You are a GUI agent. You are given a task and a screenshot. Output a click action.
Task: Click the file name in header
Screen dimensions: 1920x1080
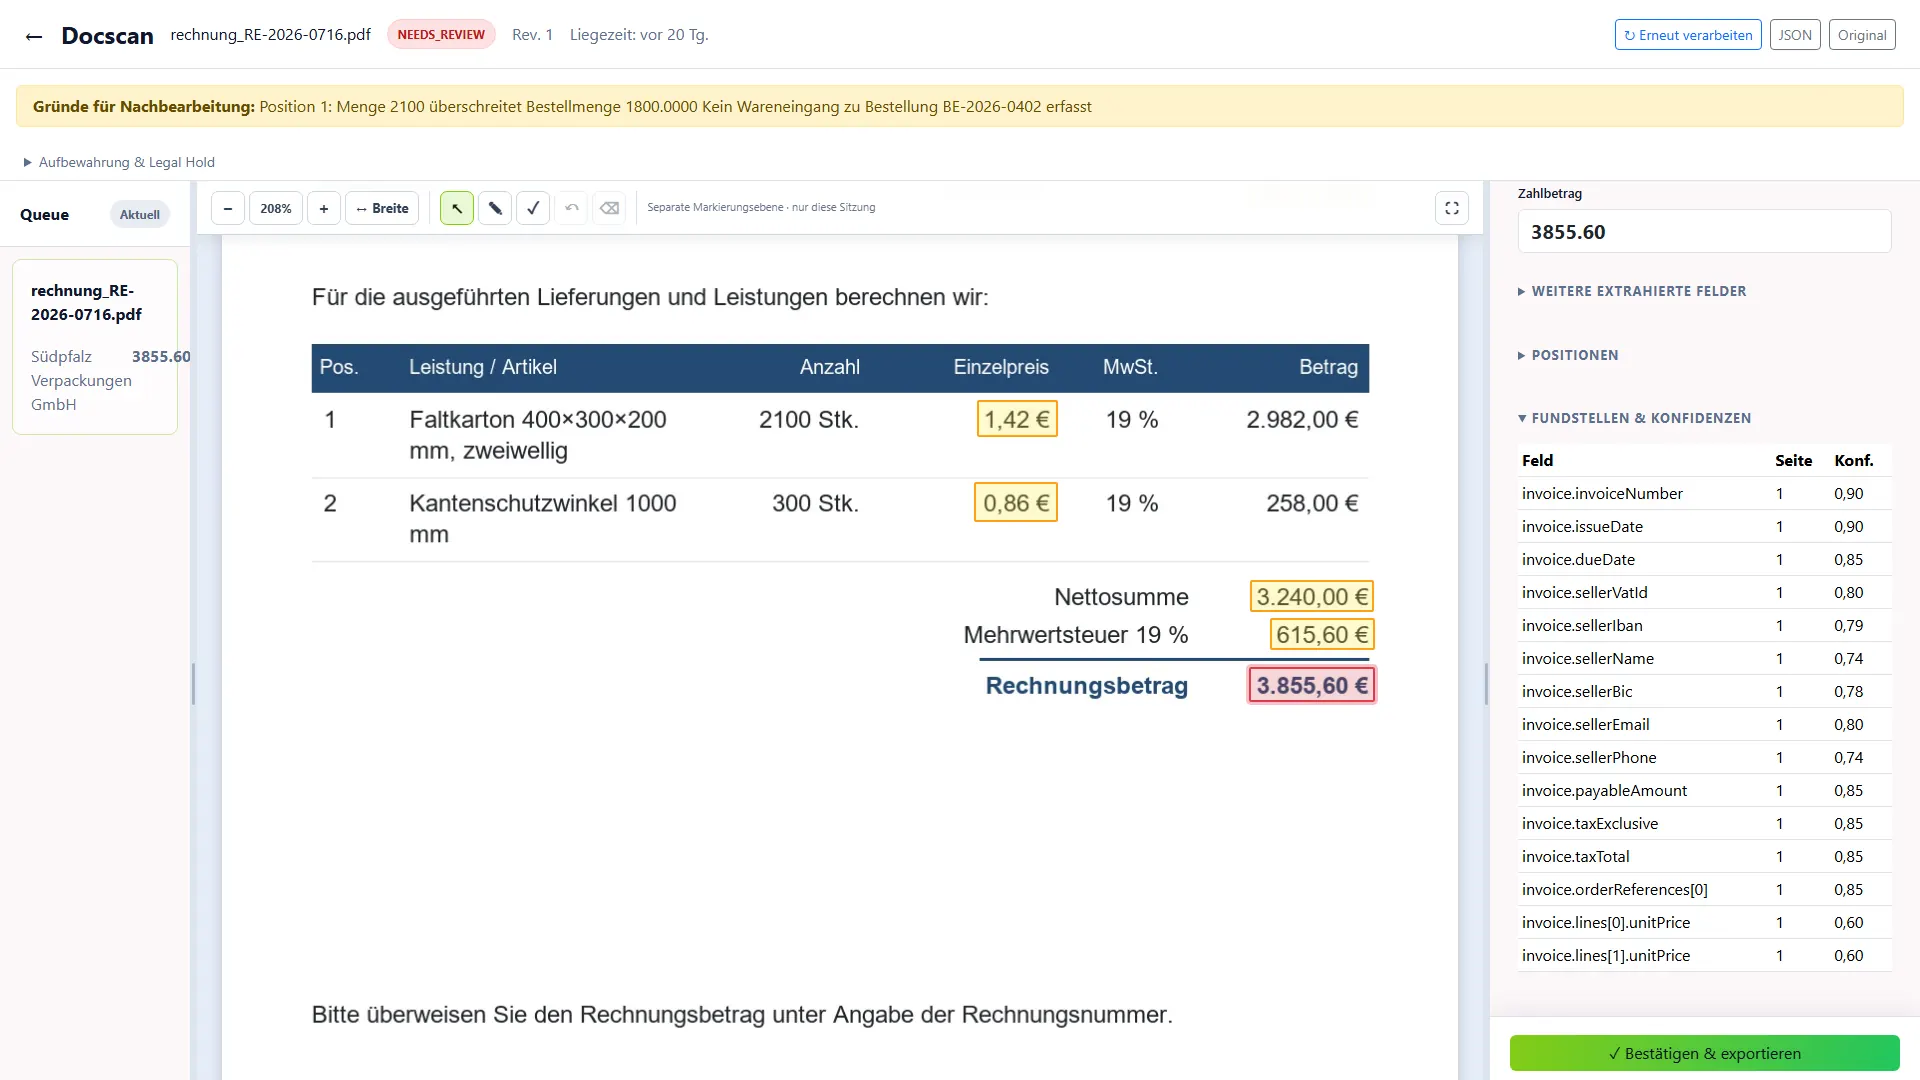coord(270,34)
